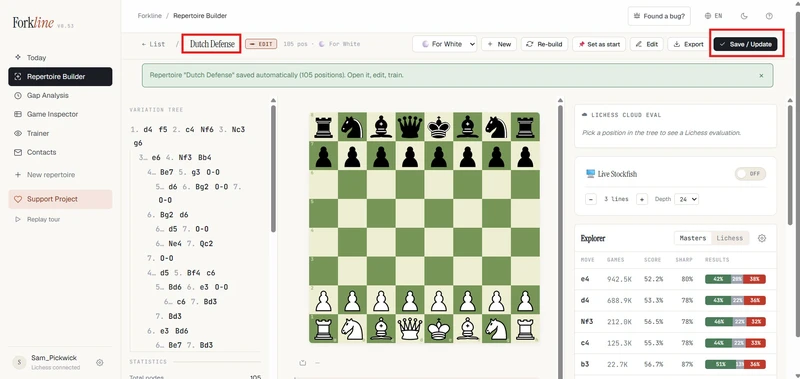Click Save / Update button
This screenshot has width=800, height=379.
click(x=745, y=44)
